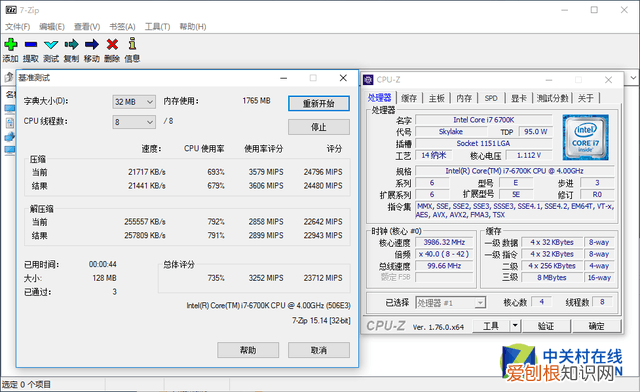Click the Copy (复制) arrow toolbar icon
Viewport: 640px width, 392px height.
click(x=71, y=44)
